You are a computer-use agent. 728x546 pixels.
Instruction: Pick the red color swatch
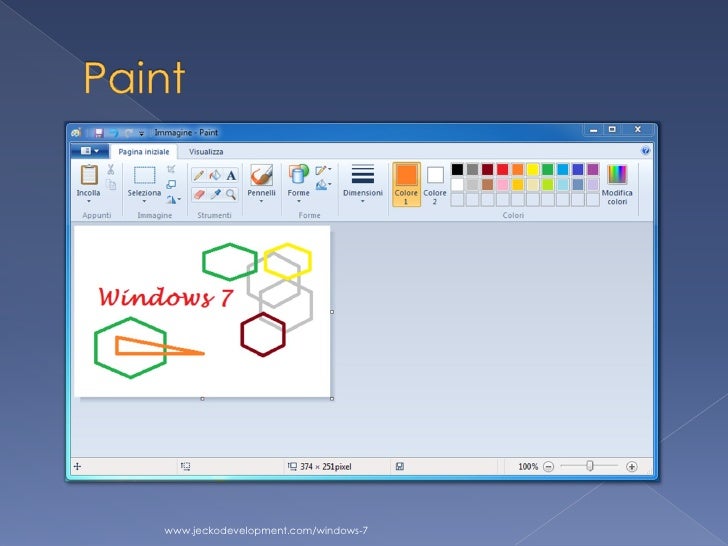pos(502,169)
